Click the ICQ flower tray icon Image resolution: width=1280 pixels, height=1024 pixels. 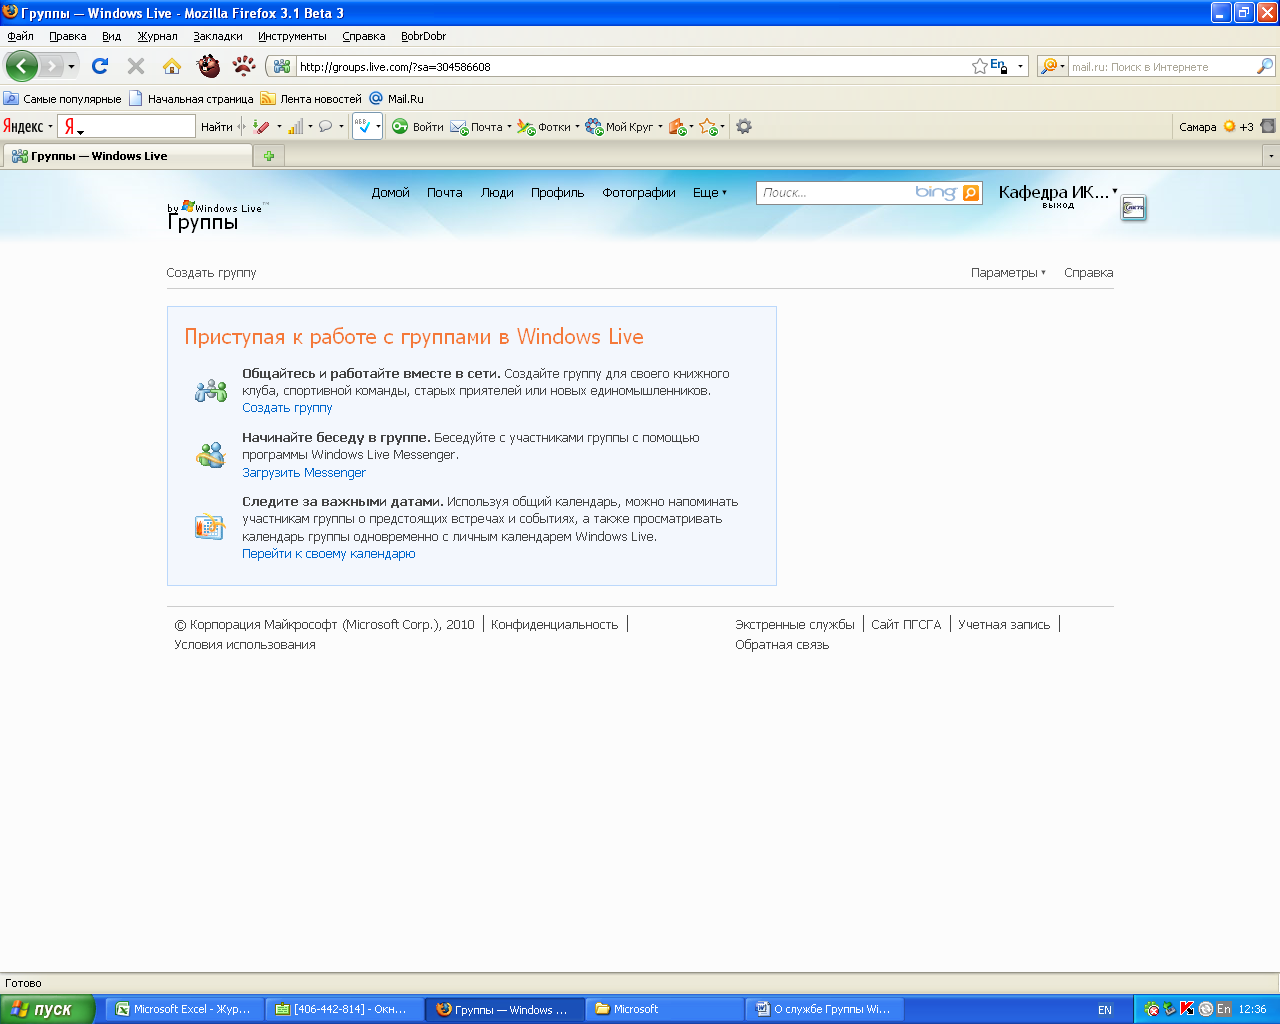click(1152, 1009)
